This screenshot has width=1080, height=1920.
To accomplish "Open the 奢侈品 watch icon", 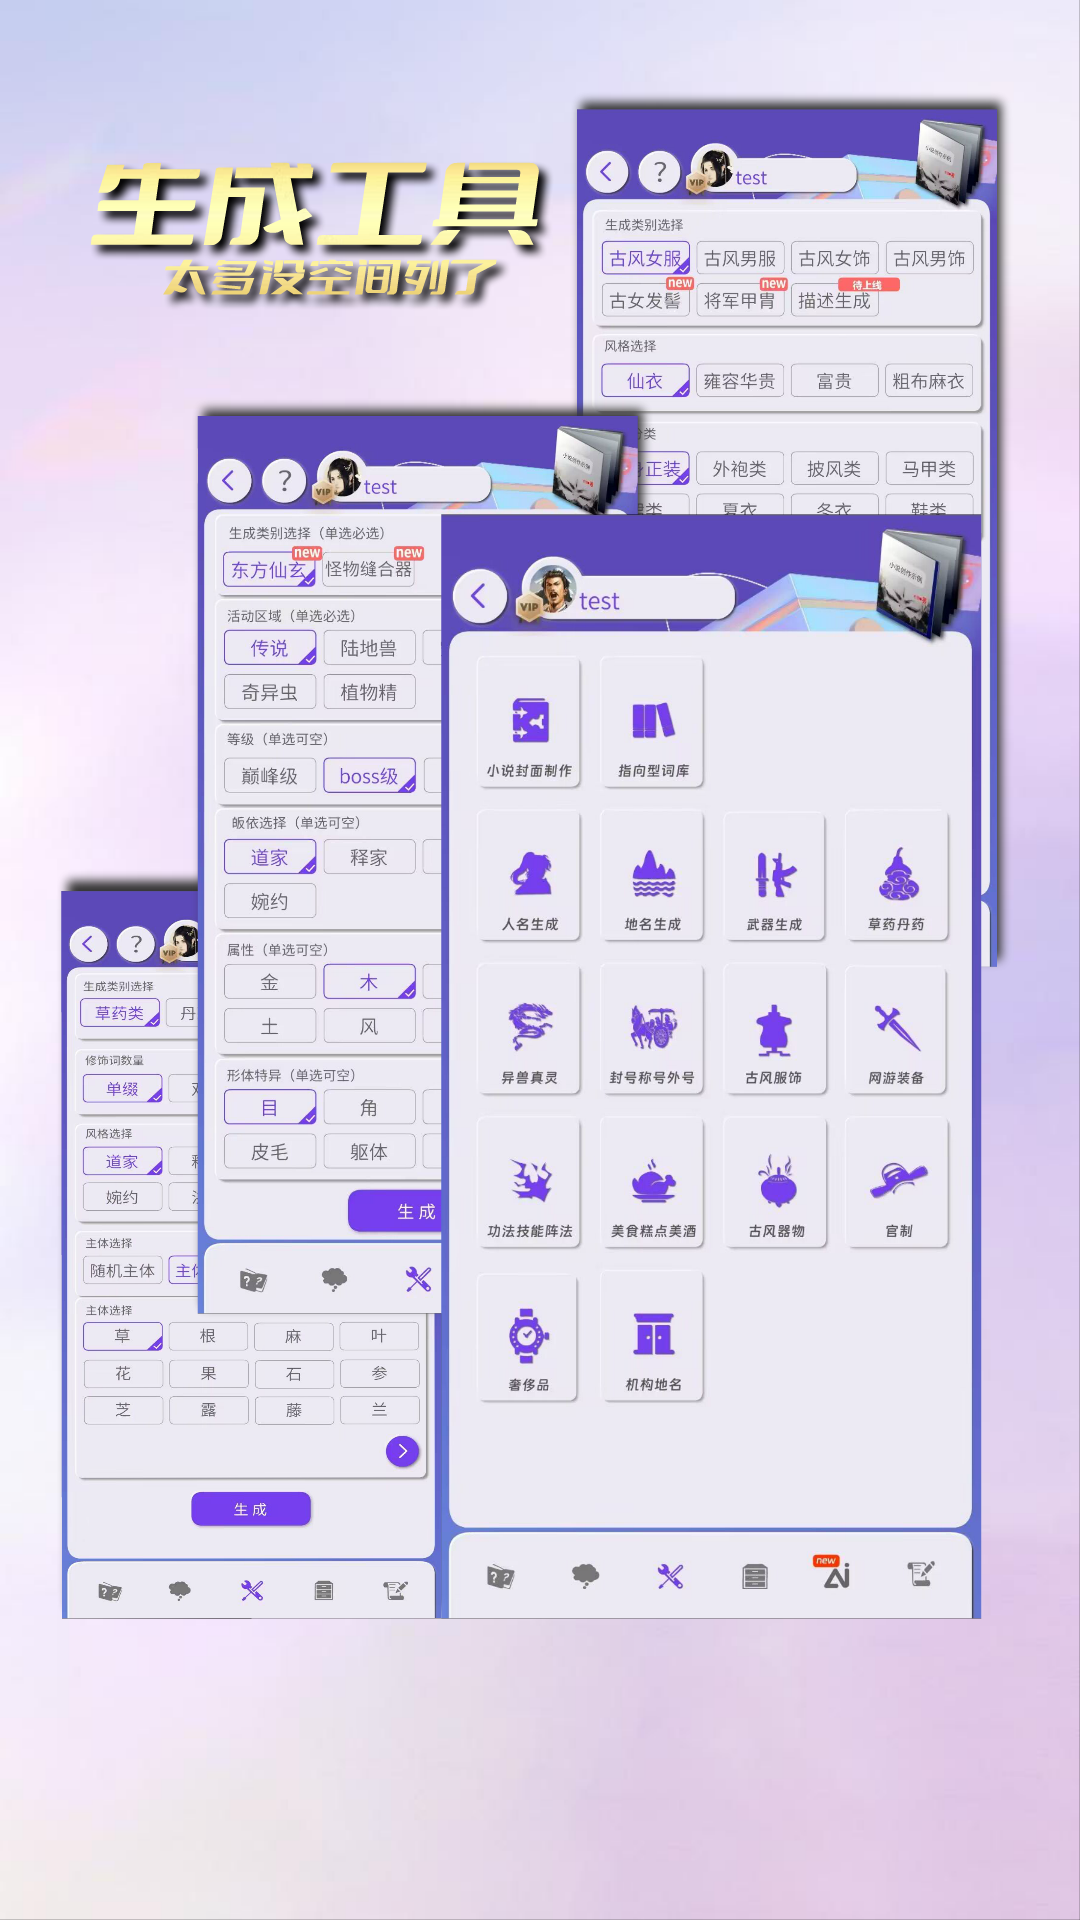I will (x=529, y=1337).
